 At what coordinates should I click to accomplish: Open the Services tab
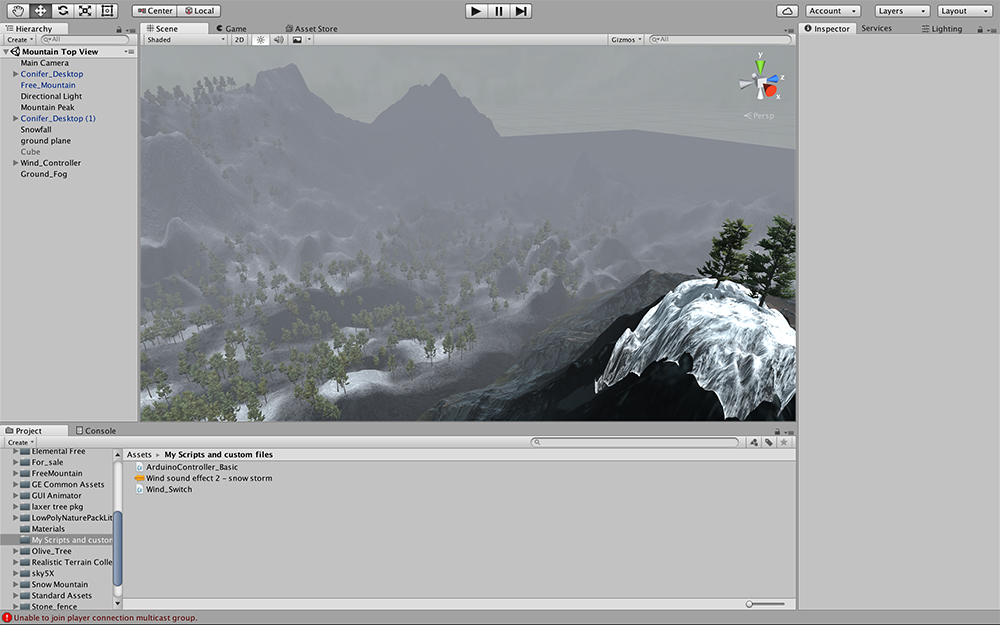[876, 29]
